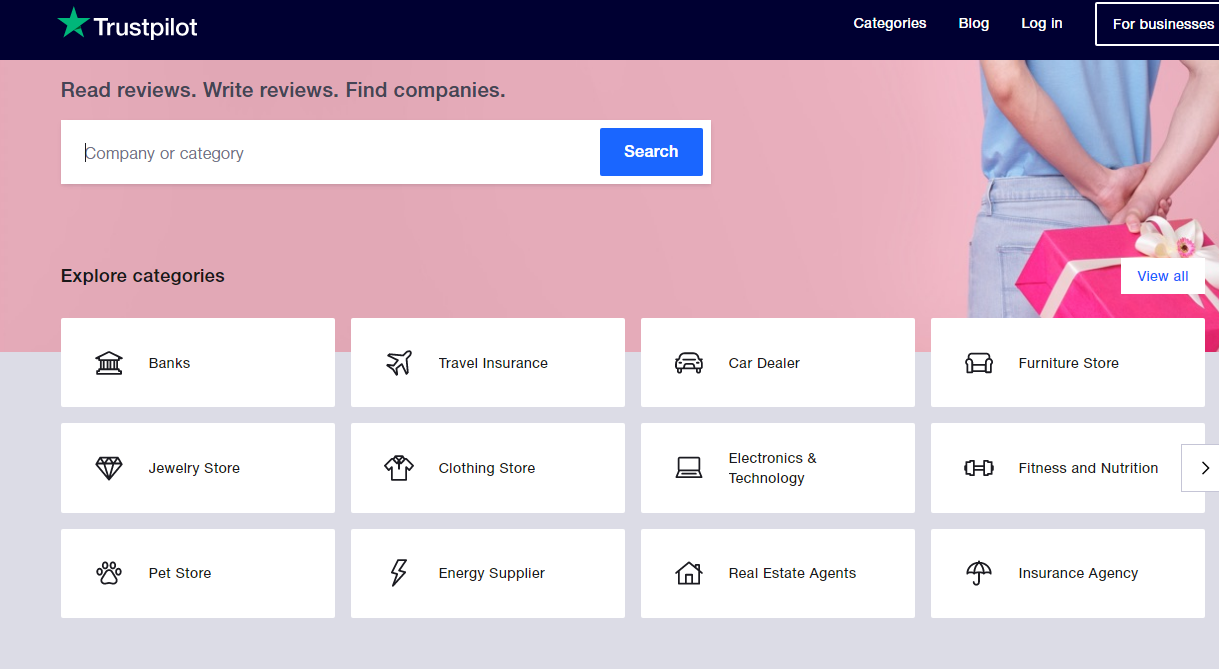
Task: Open the For businesses page
Action: pos(1157,24)
